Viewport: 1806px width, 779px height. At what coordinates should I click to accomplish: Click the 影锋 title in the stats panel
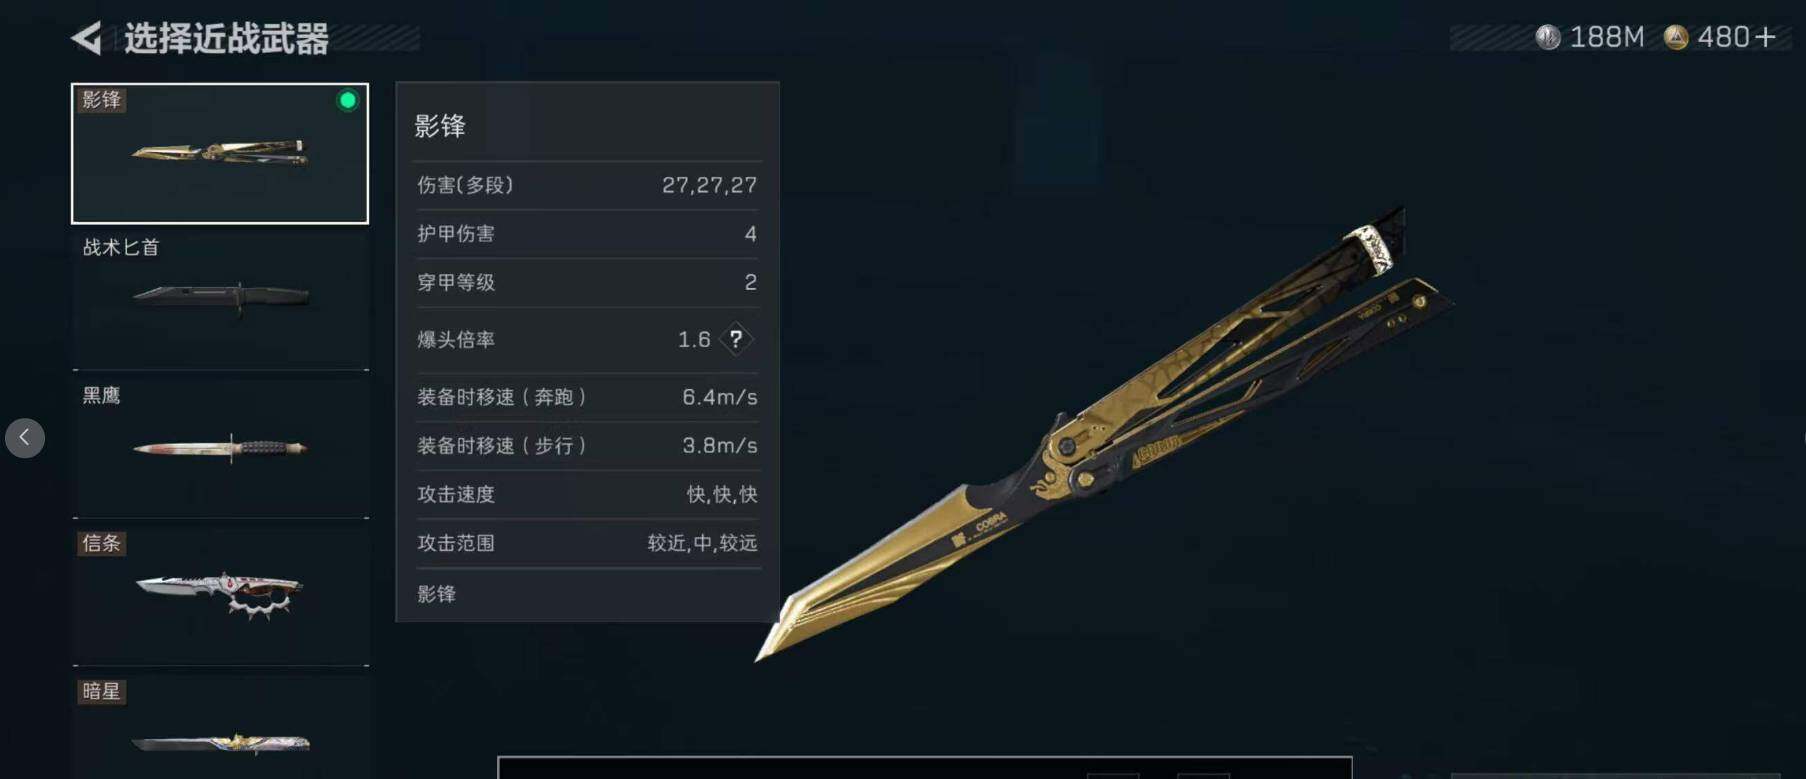pyautogui.click(x=440, y=126)
